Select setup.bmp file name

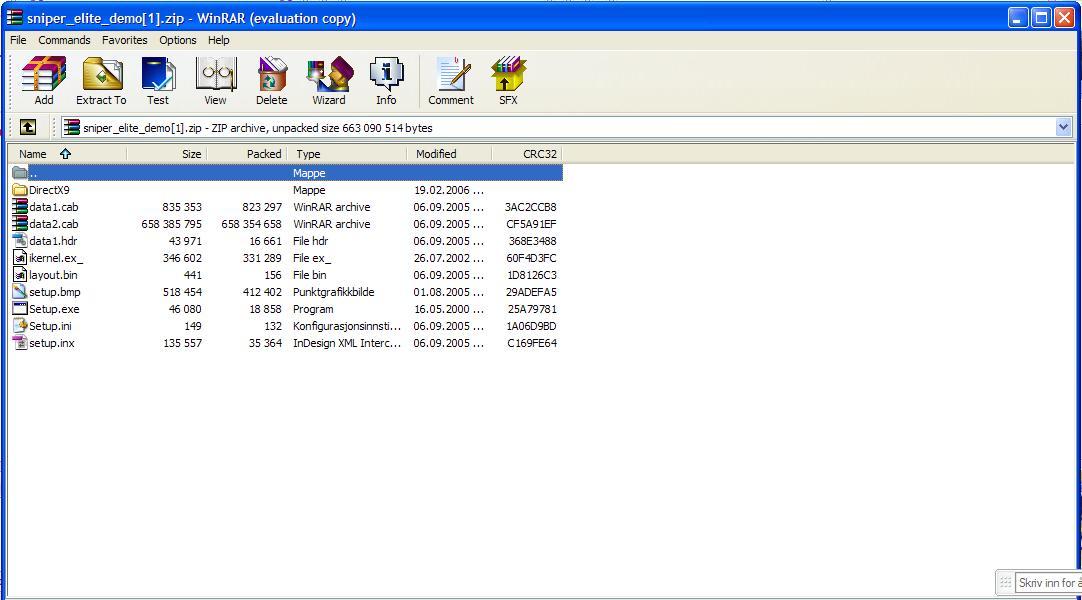pyautogui.click(x=55, y=292)
